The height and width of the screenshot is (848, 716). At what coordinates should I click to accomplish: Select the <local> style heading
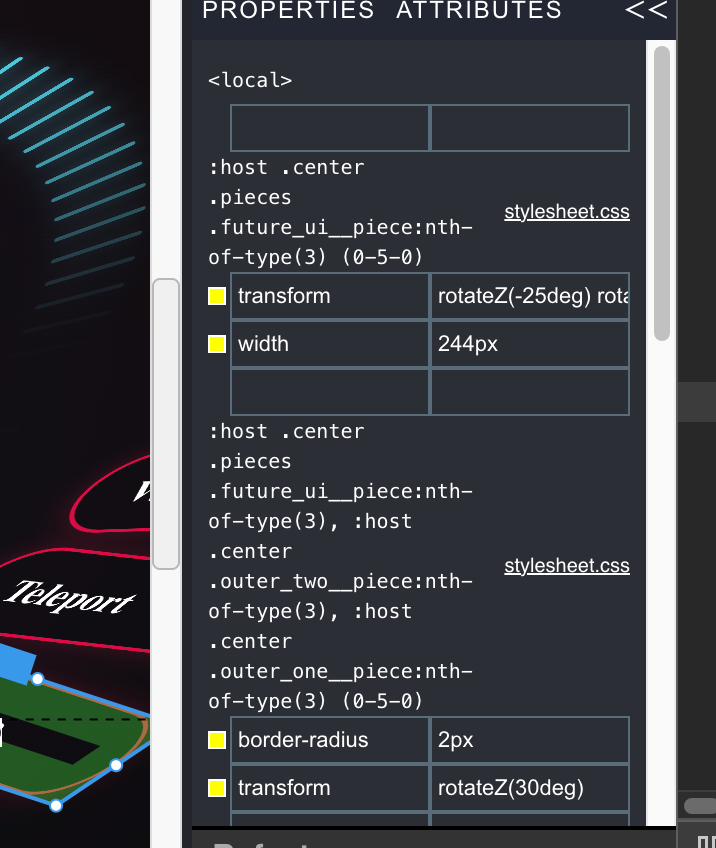point(250,81)
